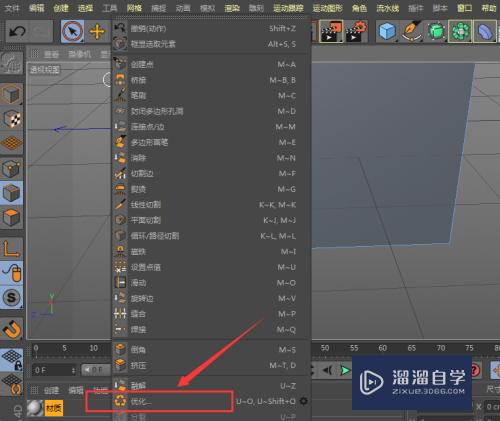Click the orange Workplane grid icon
The width and height of the screenshot is (500, 421).
(x=12, y=143)
